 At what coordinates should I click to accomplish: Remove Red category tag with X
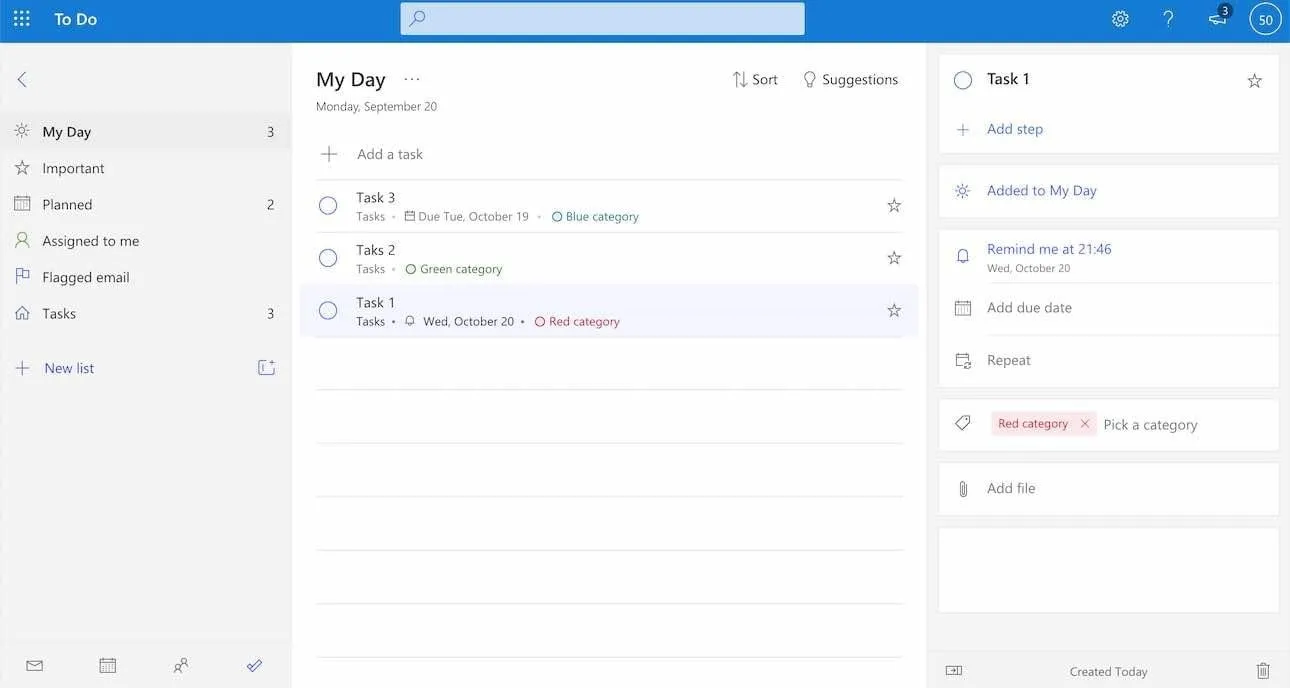point(1085,424)
